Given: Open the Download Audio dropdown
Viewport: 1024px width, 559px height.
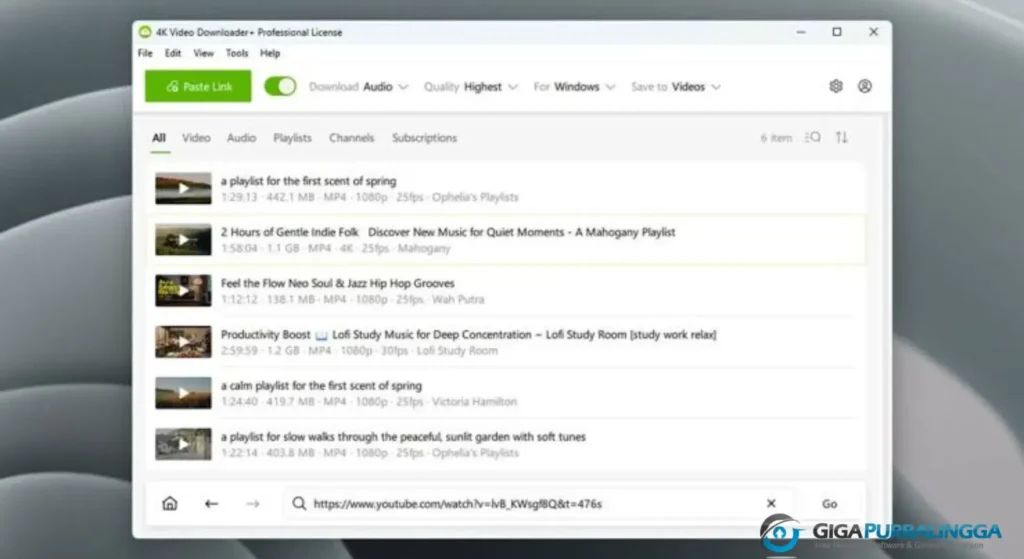Looking at the screenshot, I should coord(359,87).
